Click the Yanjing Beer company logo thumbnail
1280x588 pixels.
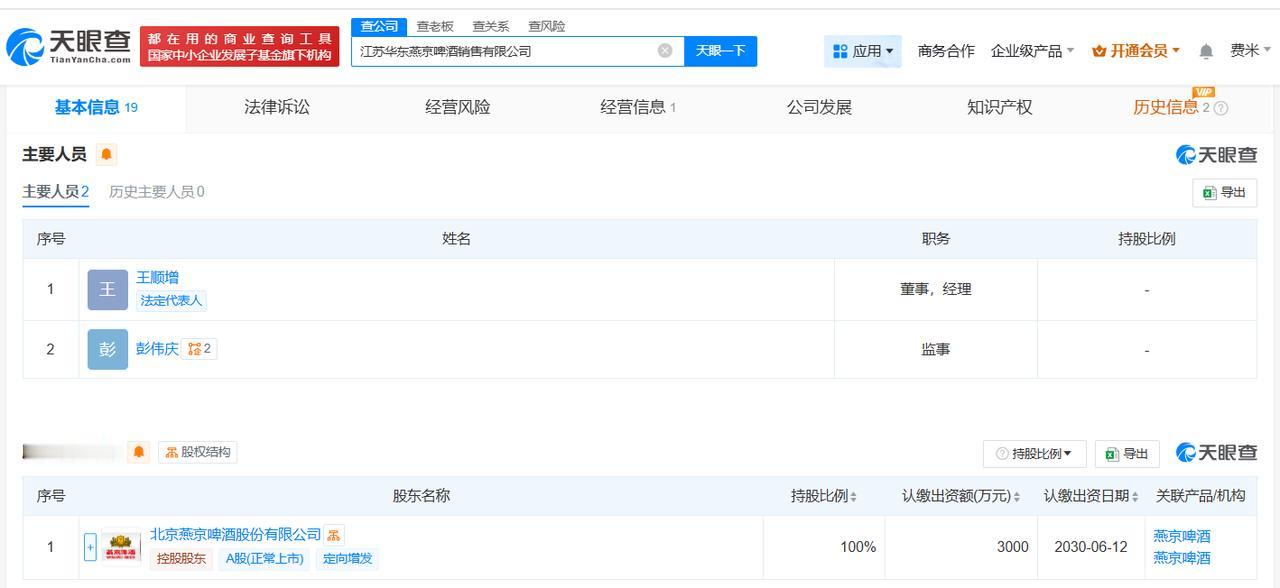click(x=121, y=547)
